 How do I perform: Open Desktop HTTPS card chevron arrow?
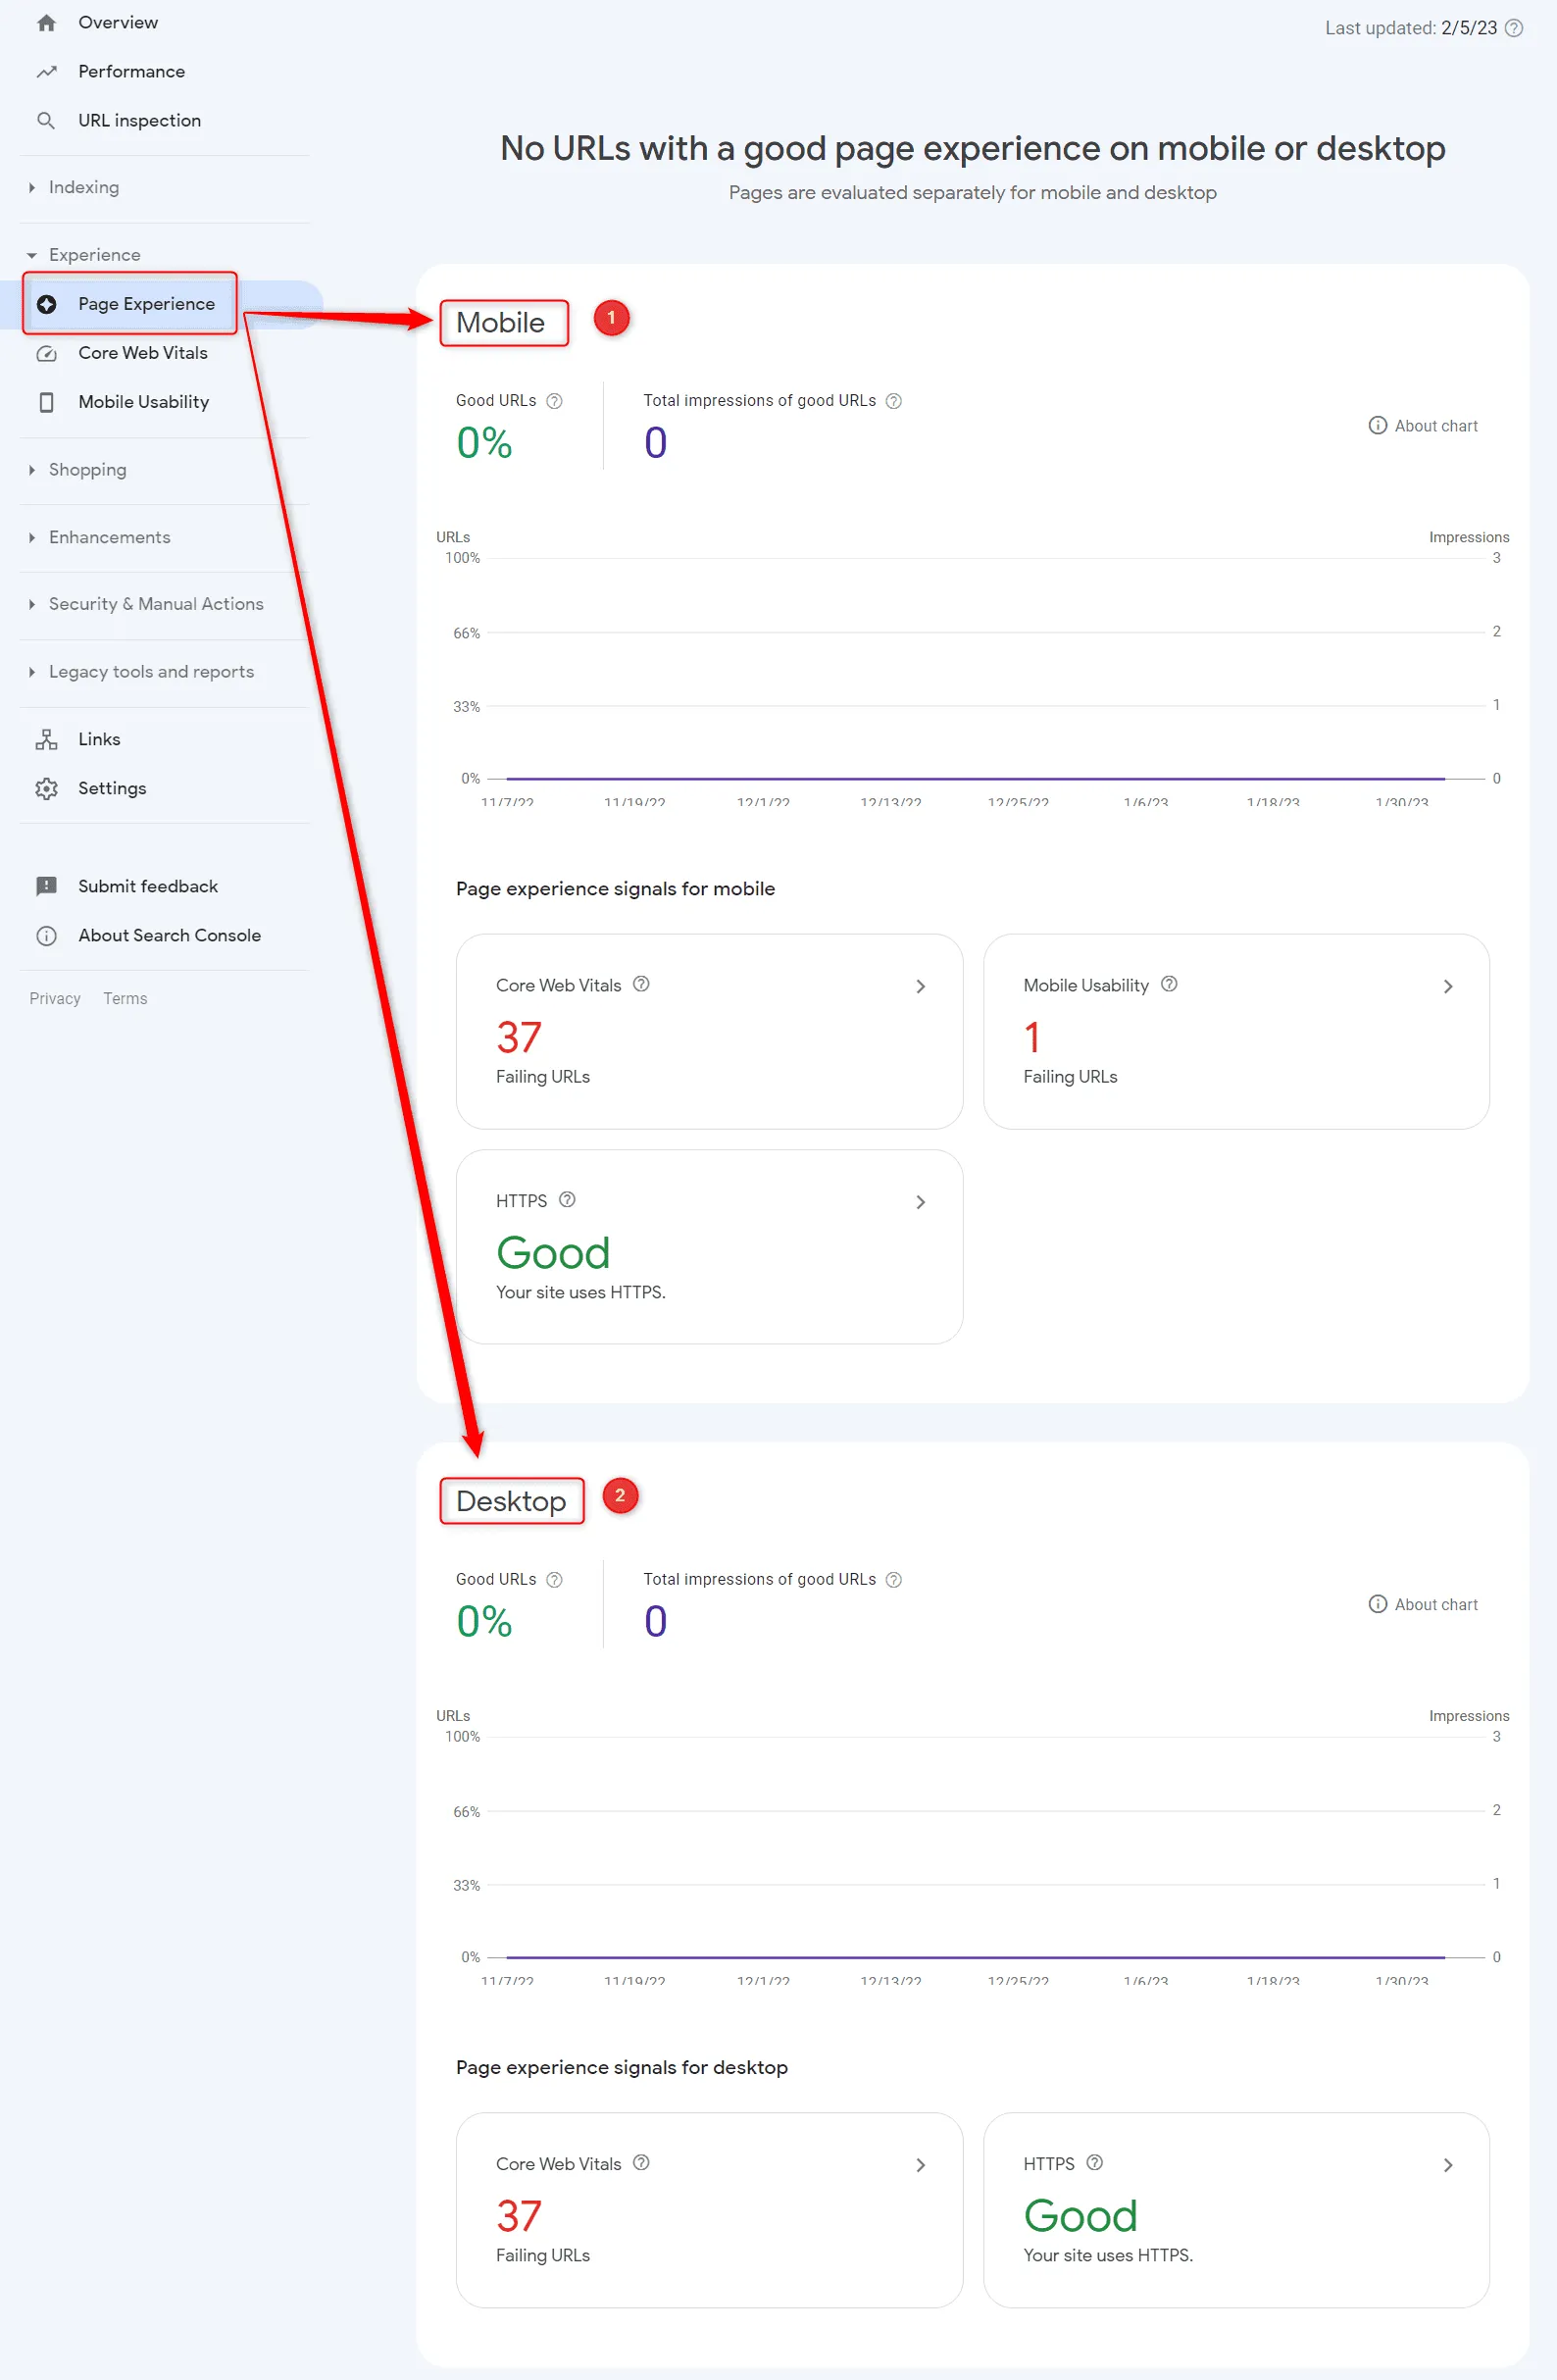pyautogui.click(x=1448, y=2166)
